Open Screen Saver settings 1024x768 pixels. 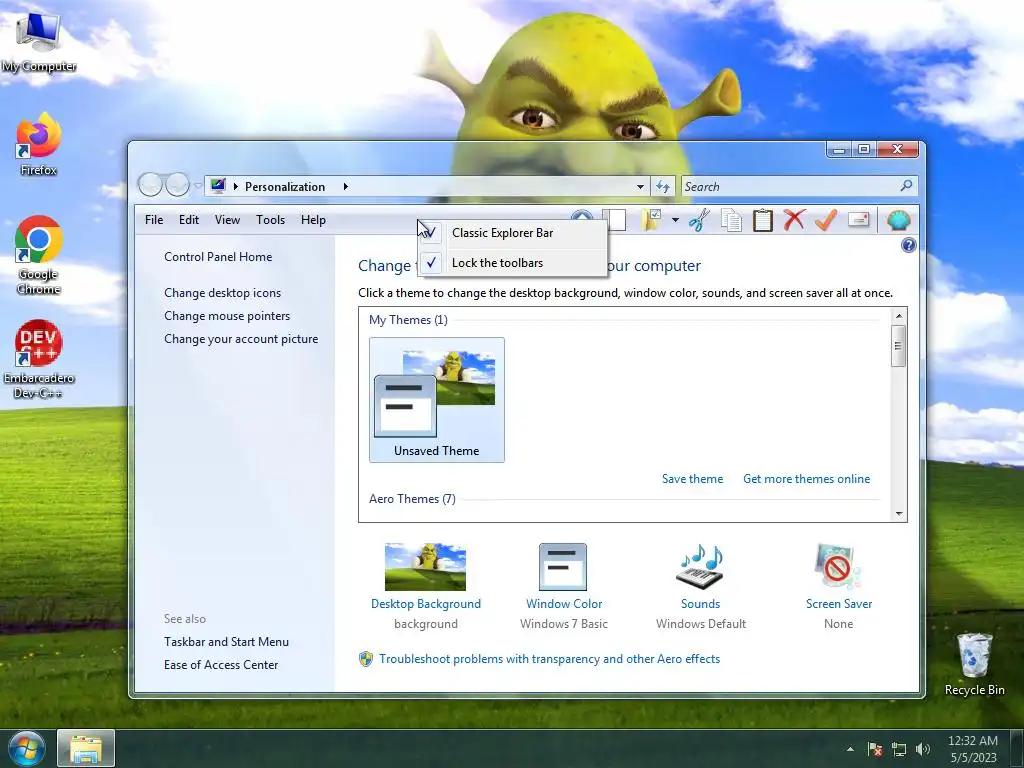(x=839, y=586)
